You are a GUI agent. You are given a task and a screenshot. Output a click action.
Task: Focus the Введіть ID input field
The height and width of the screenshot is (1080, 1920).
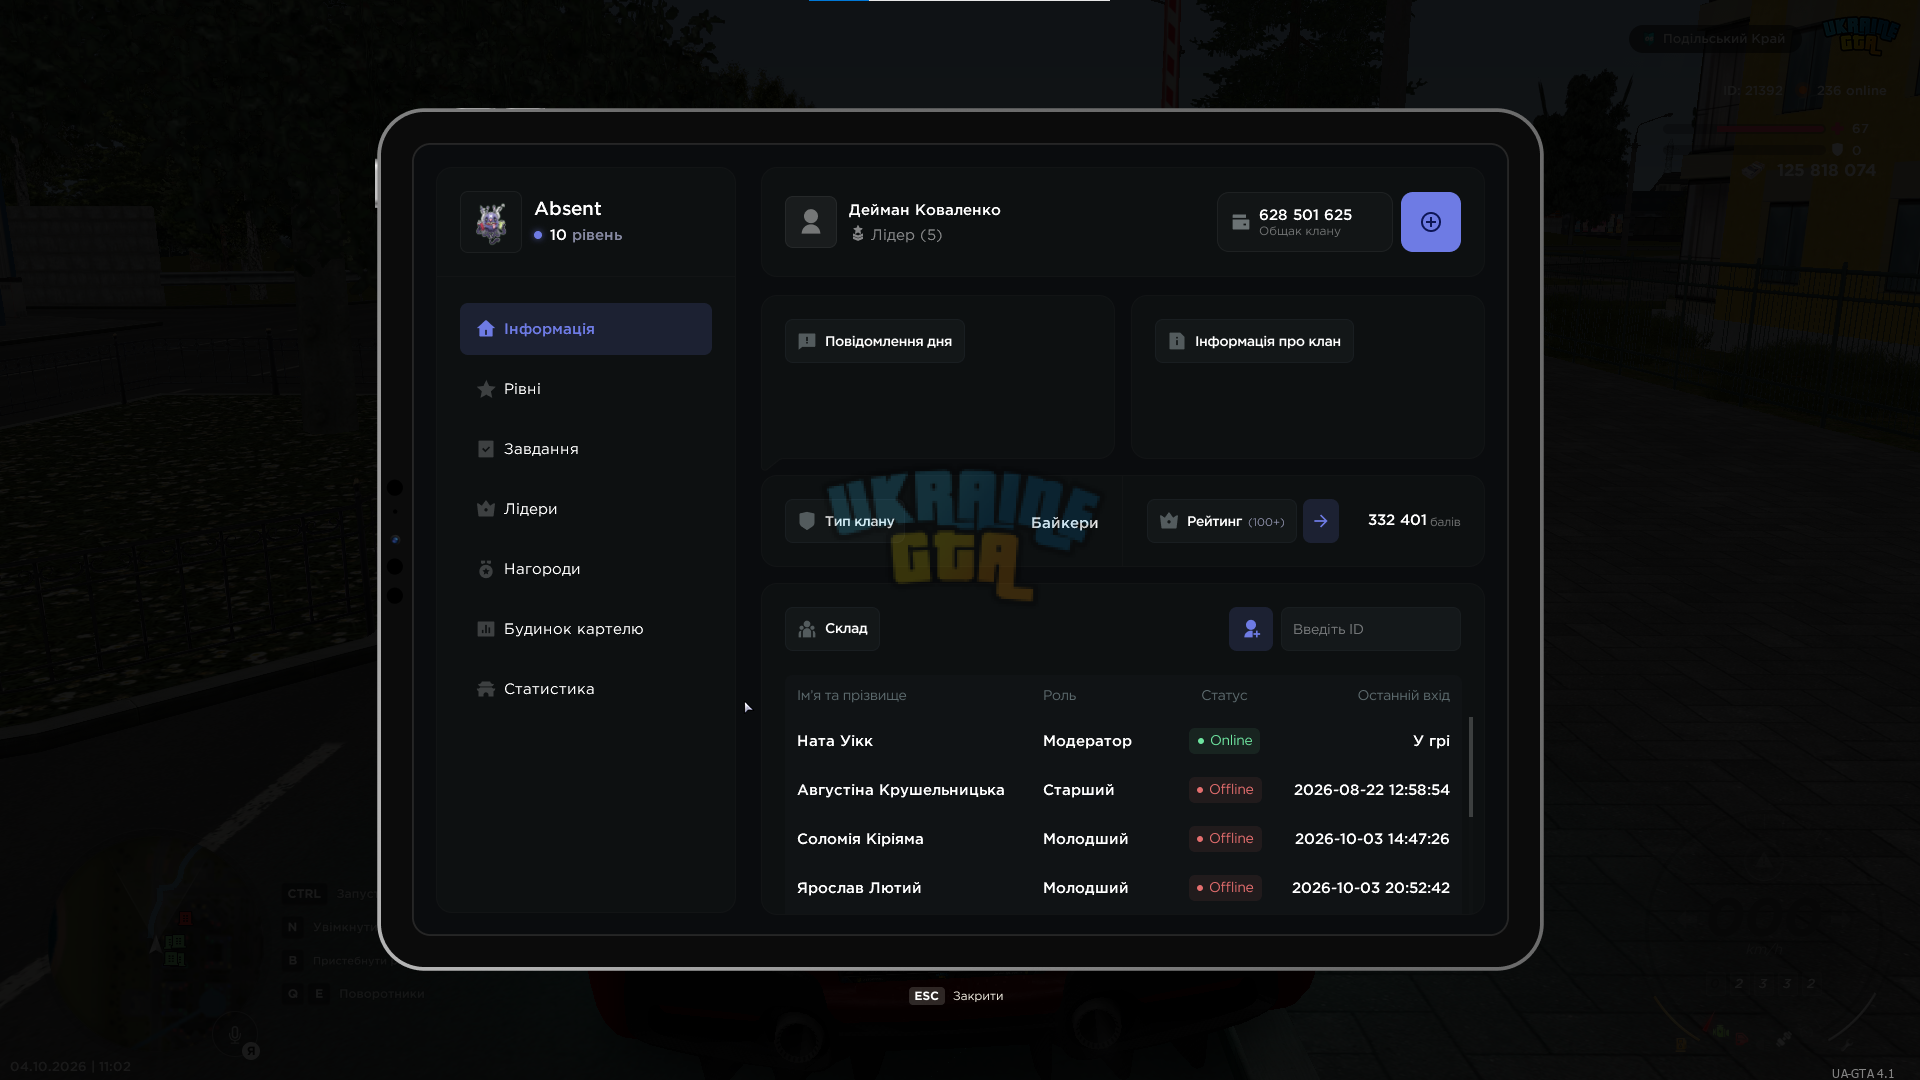coord(1371,629)
